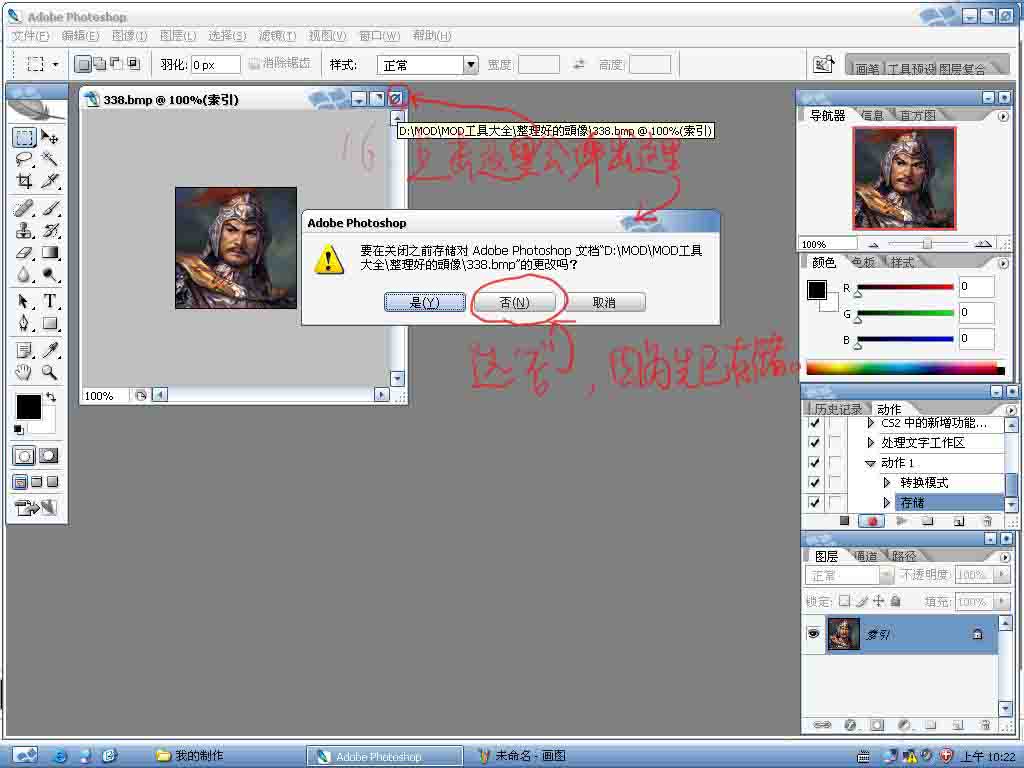Click 取消 to cancel closing

(604, 302)
